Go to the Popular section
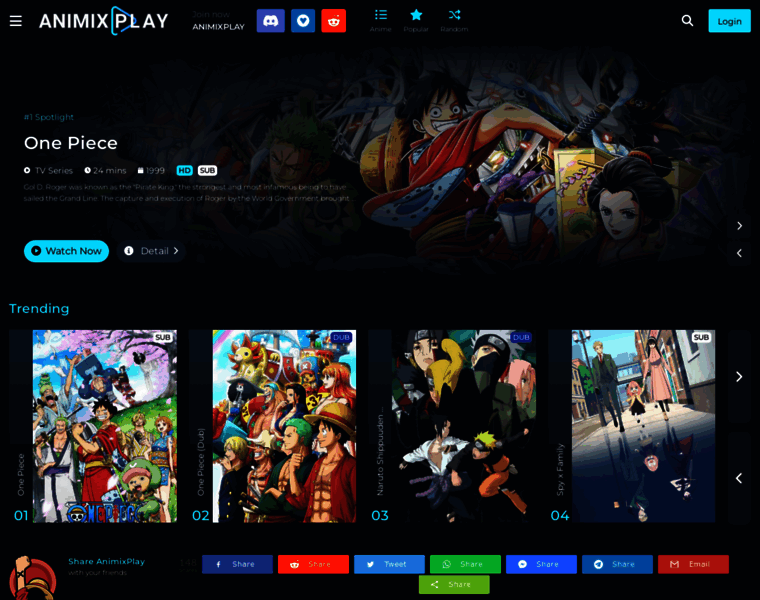 (416, 21)
